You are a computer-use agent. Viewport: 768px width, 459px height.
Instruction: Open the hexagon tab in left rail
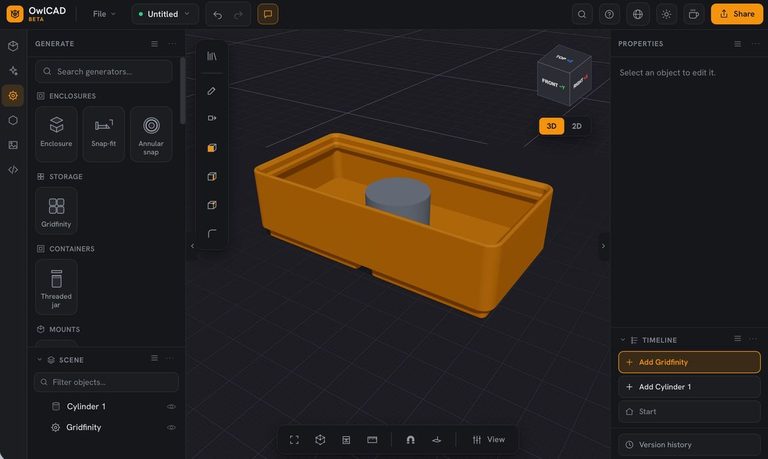tap(13, 120)
